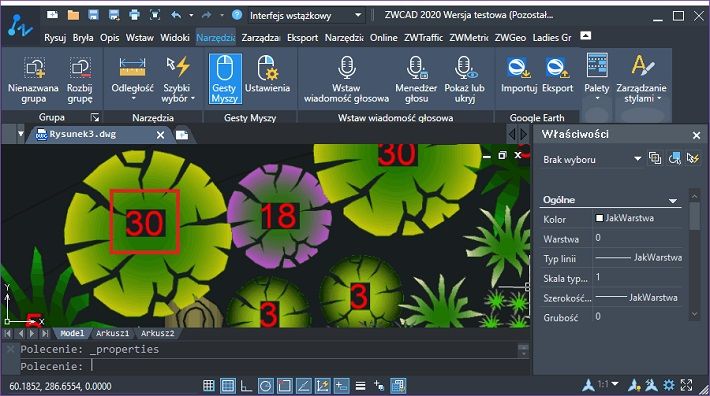The image size is (710, 396).
Task: Close the Rysunek3.dwg drawing tab
Action: click(160, 135)
